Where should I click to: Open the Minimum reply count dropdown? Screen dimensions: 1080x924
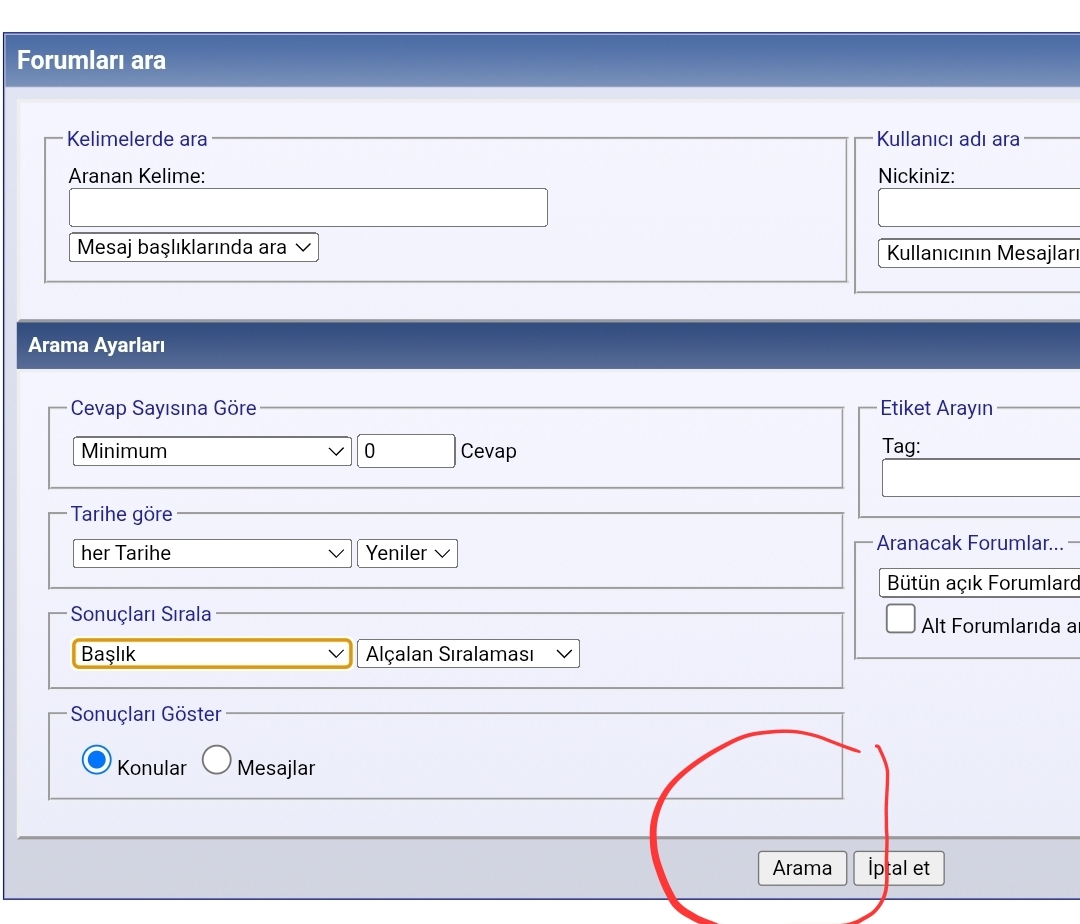[212, 451]
